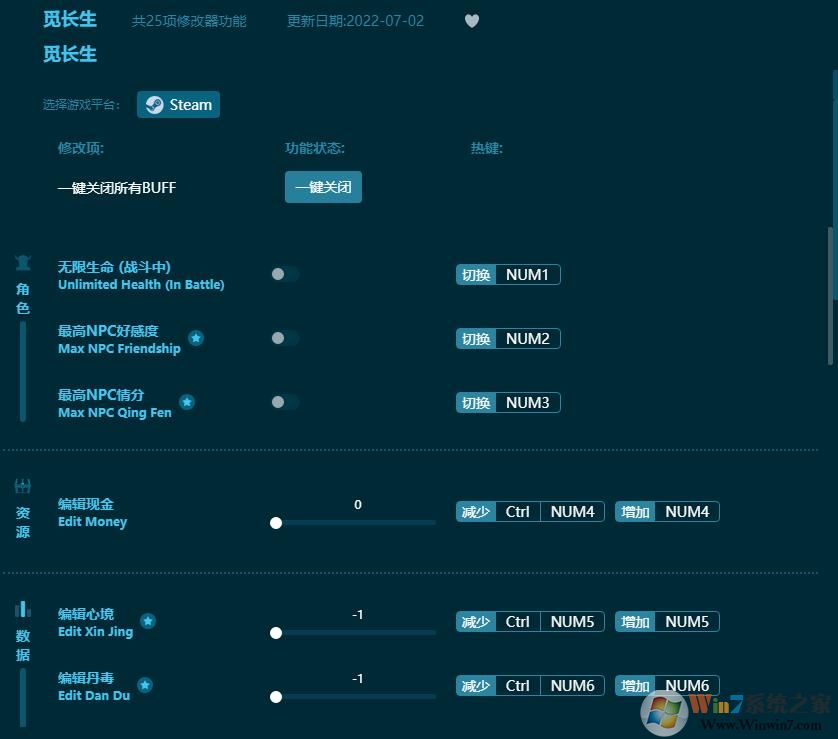Click 减少 to decrease Edit Money value
838x739 pixels.
475,511
